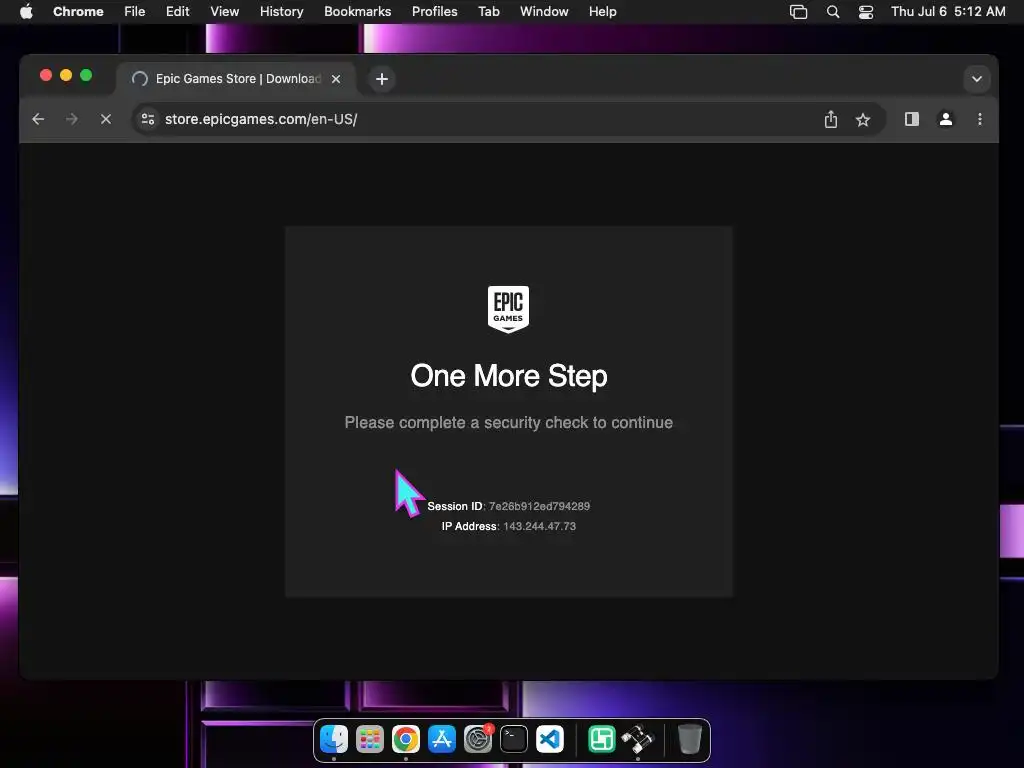Close the Chrome window
The height and width of the screenshot is (768, 1024).
coord(46,75)
